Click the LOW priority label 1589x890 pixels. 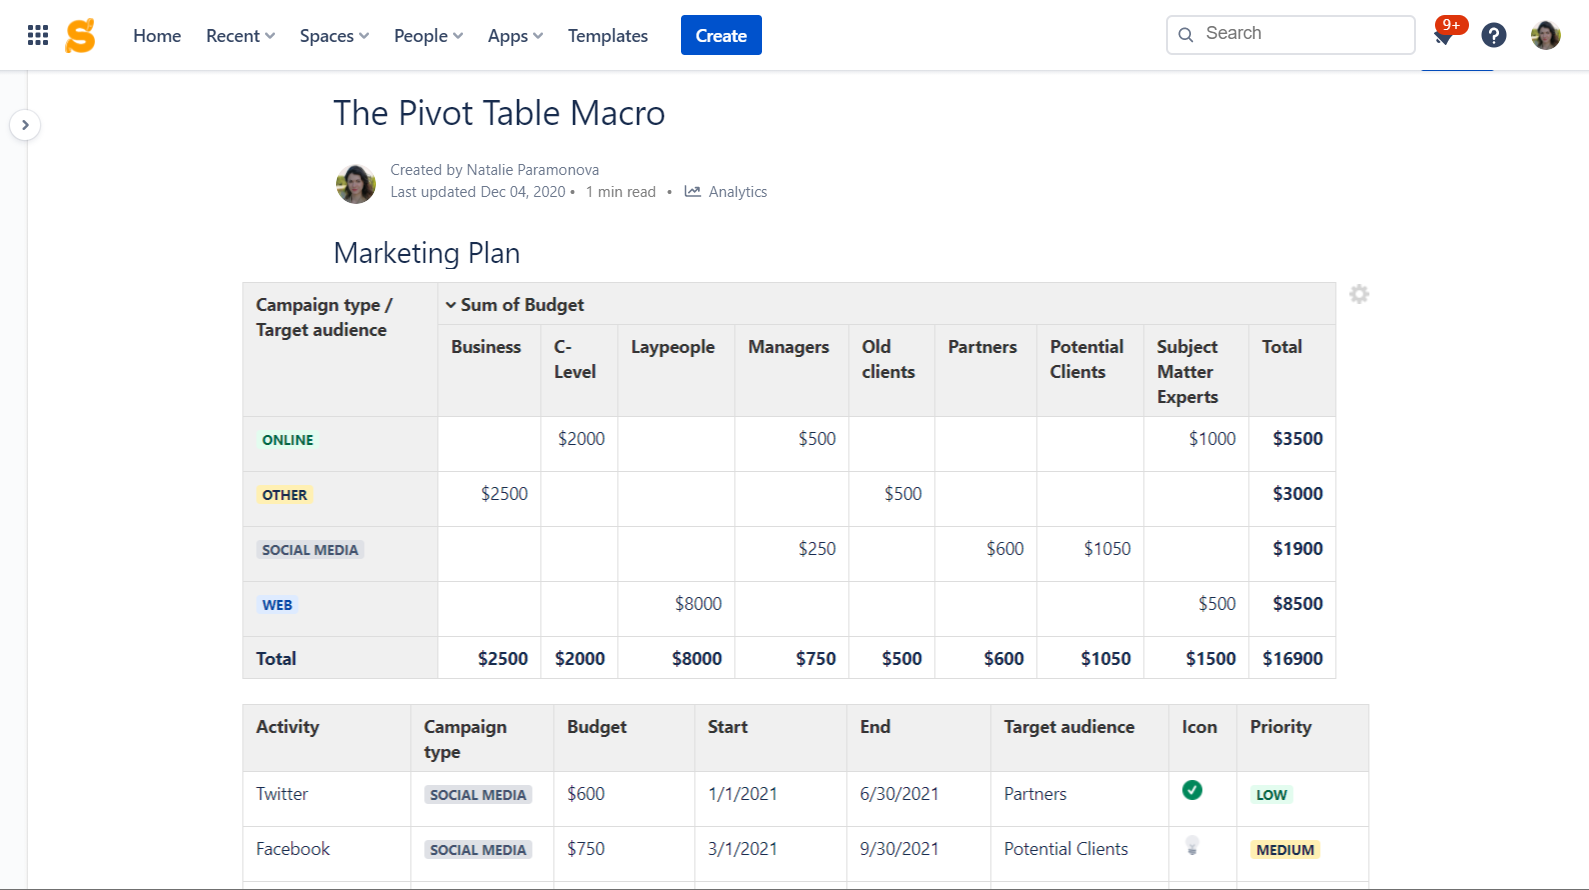pos(1271,795)
